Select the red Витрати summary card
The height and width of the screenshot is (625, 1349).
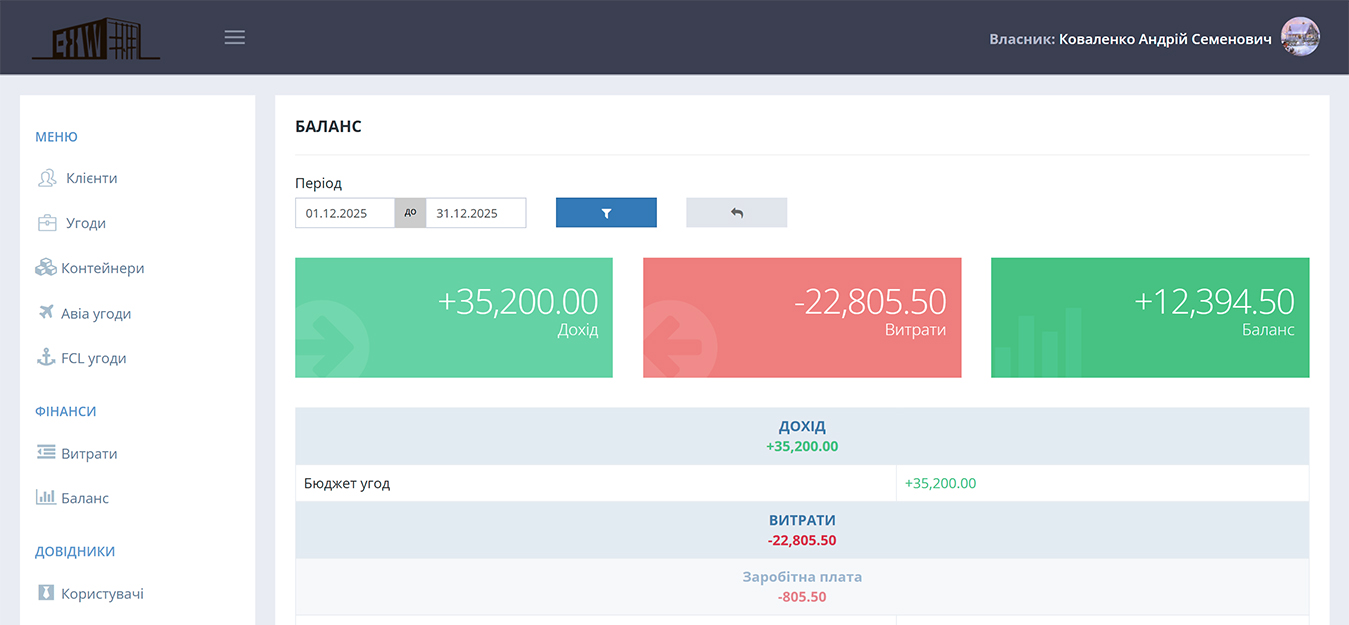click(802, 318)
